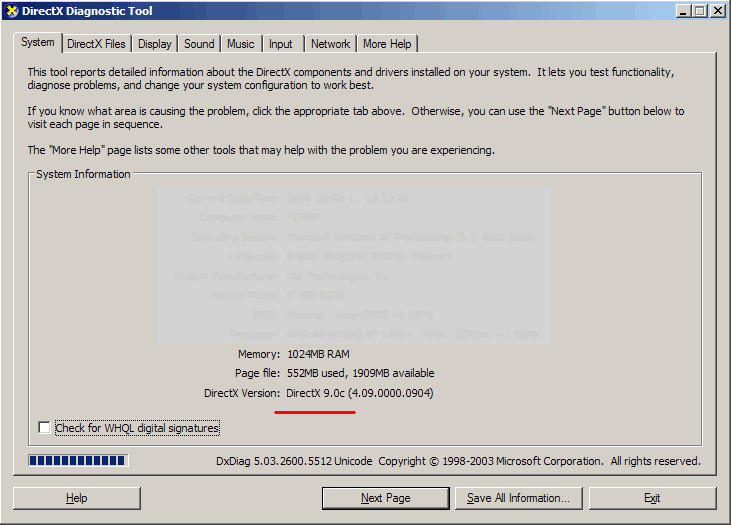The width and height of the screenshot is (731, 525).
Task: Click Save All Information button
Action: click(x=518, y=498)
